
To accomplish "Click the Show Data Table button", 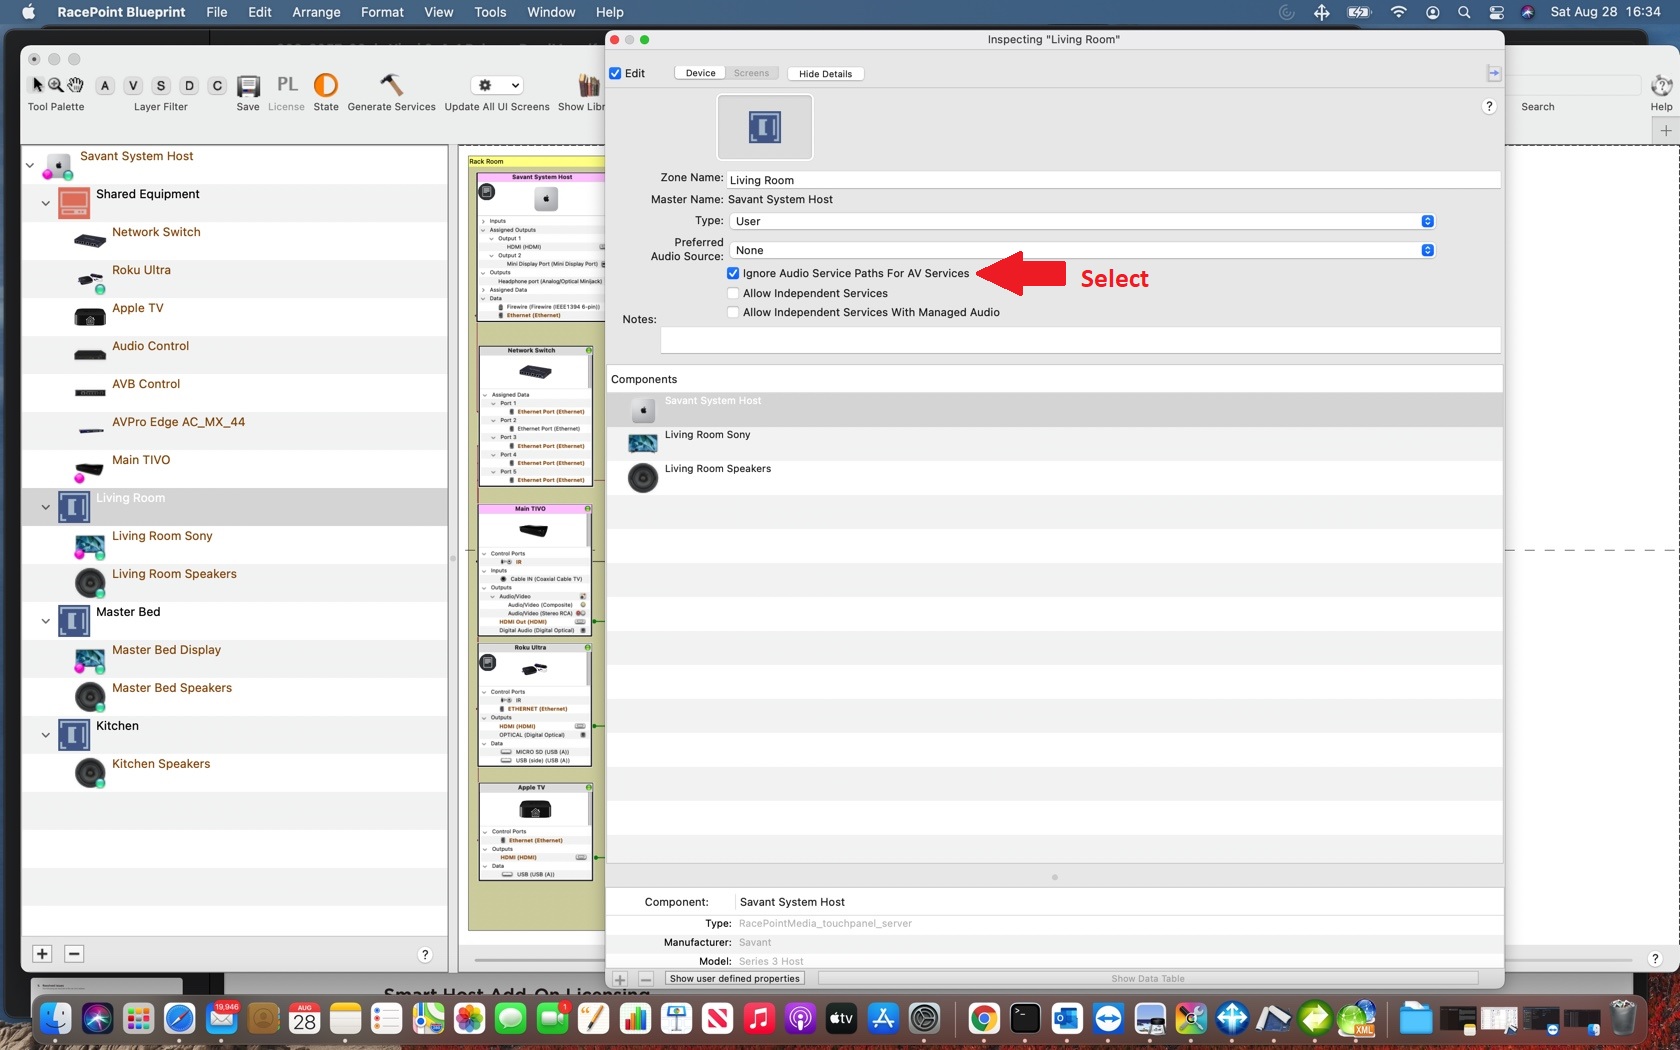I will [x=1147, y=978].
